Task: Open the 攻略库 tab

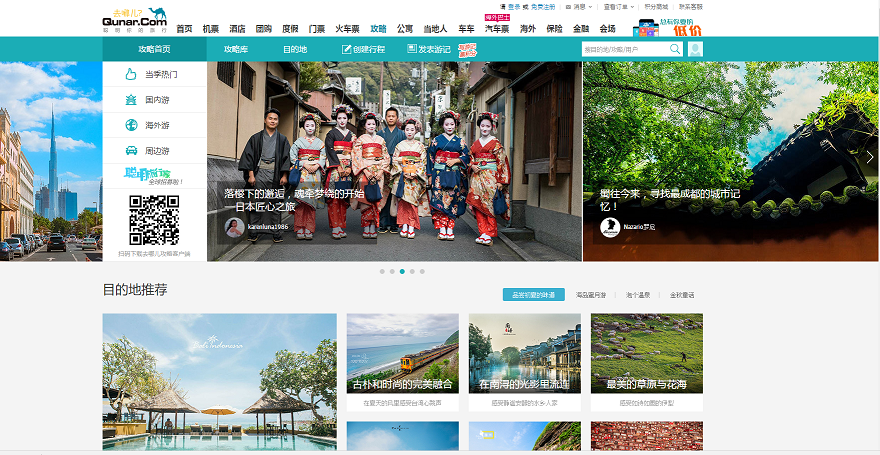Action: click(236, 49)
